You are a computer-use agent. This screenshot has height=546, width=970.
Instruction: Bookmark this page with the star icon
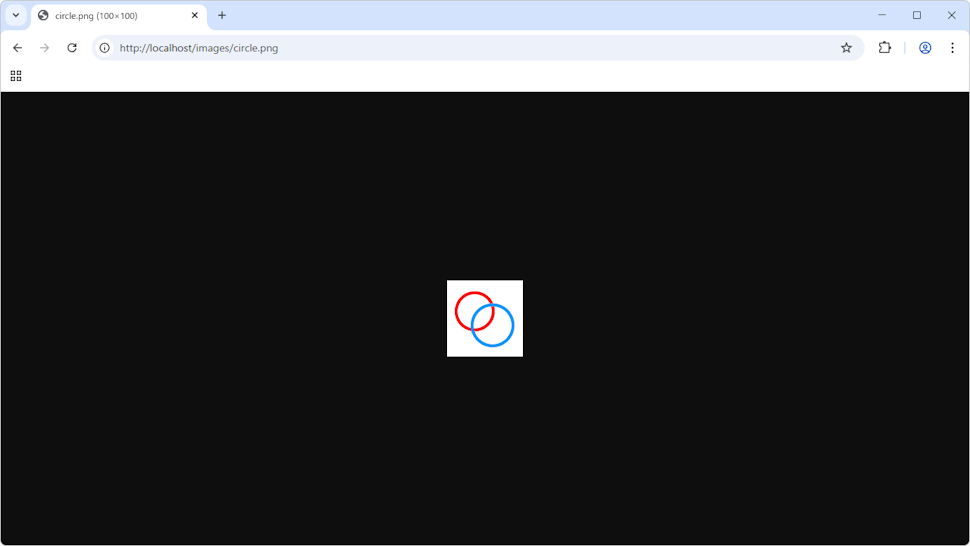click(846, 48)
